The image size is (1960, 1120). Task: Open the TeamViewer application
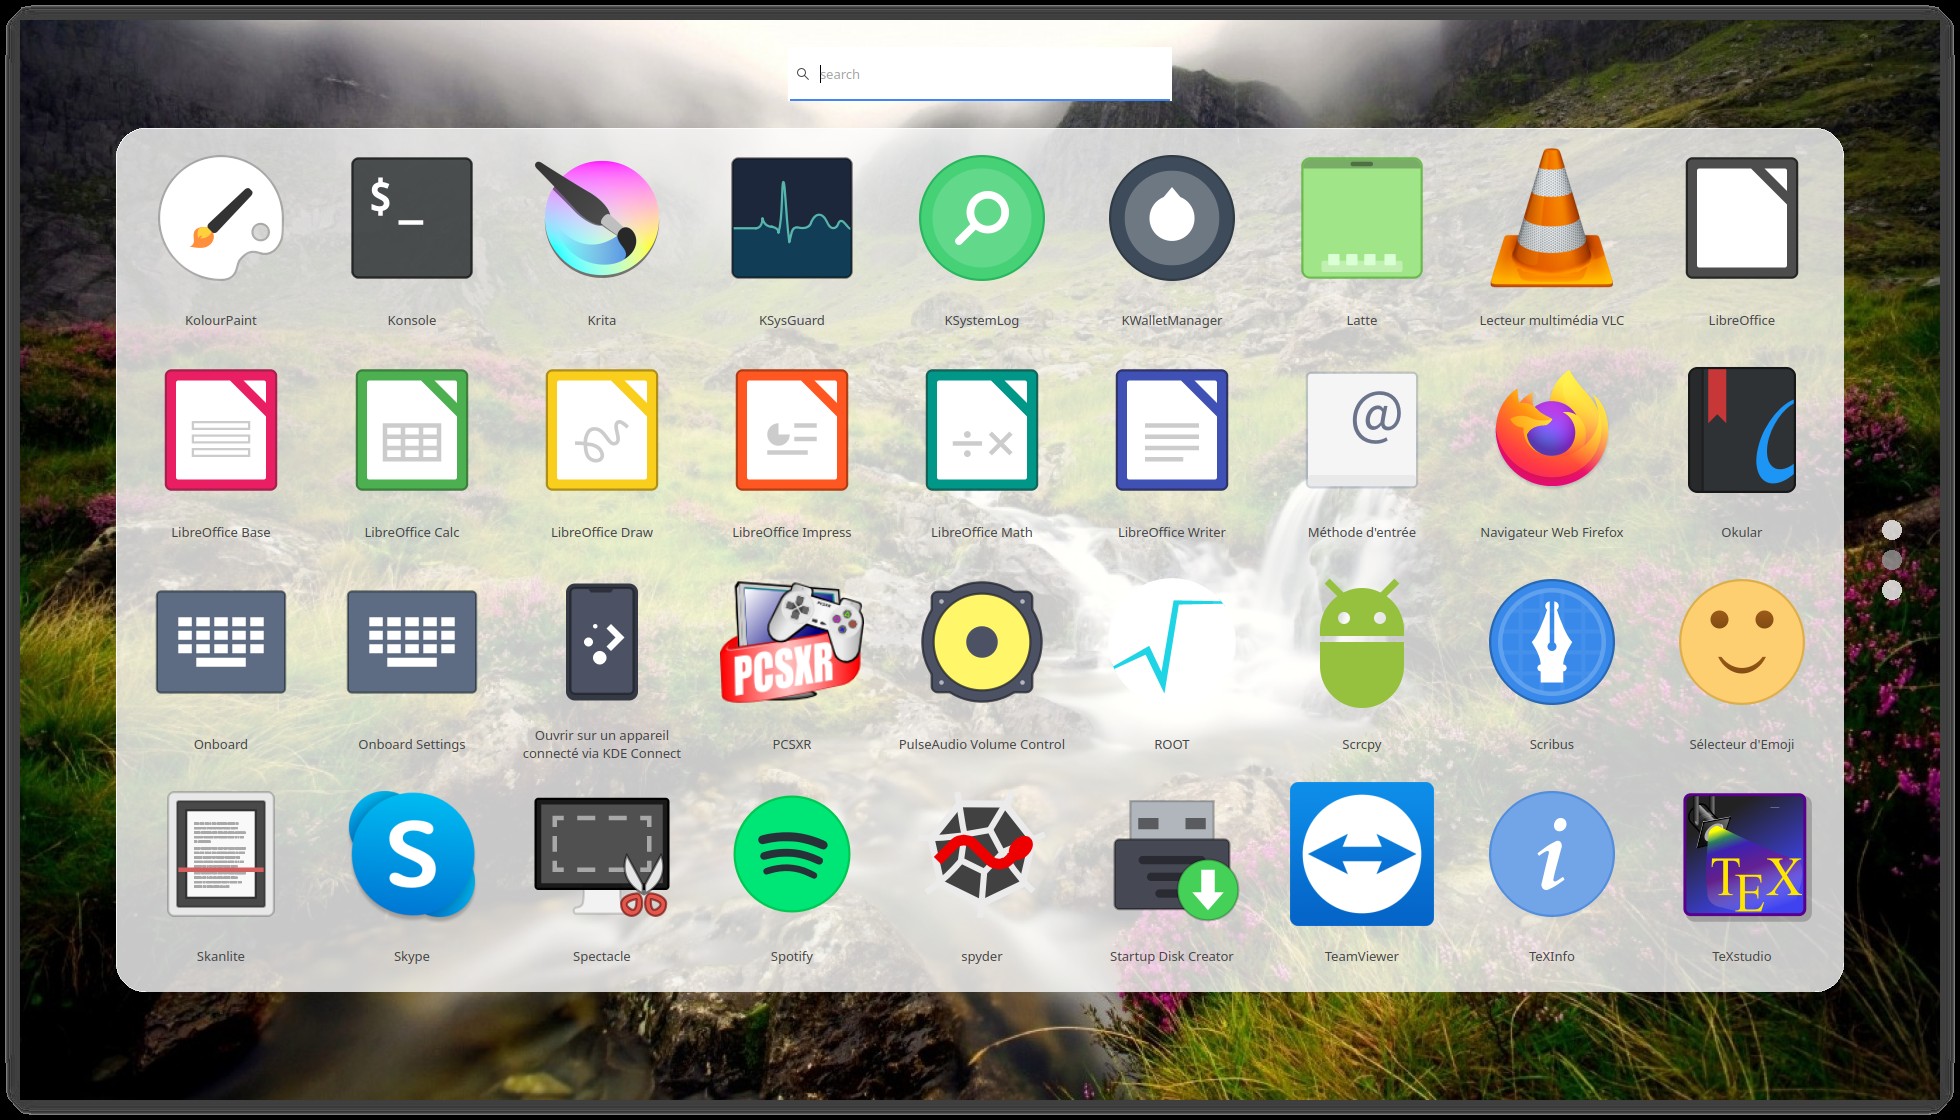click(1361, 854)
